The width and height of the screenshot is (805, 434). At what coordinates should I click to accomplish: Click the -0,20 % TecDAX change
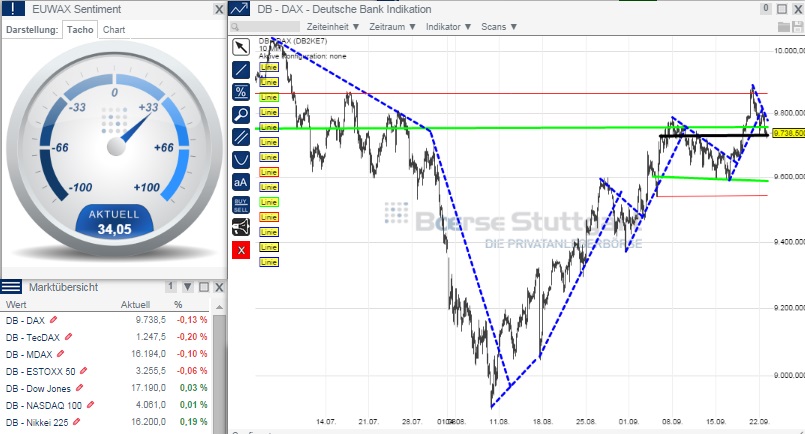click(192, 337)
